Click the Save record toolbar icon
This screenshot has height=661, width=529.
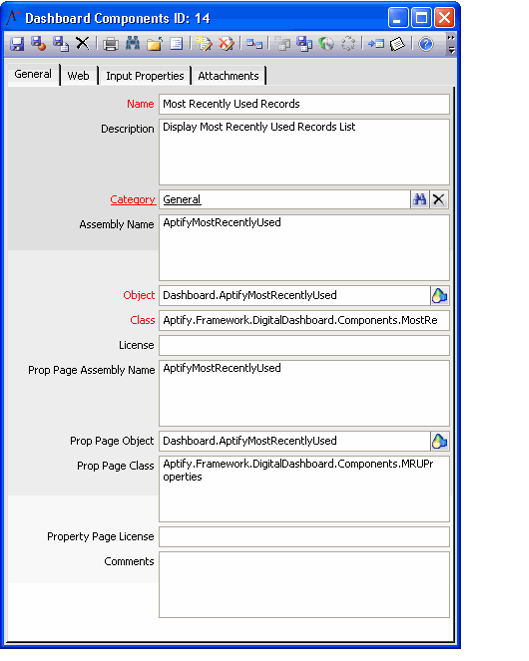(17, 43)
